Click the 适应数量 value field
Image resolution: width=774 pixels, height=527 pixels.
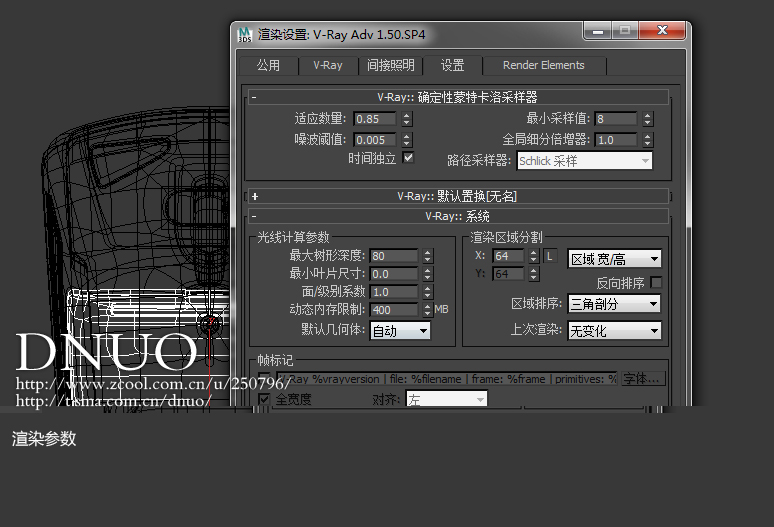[x=375, y=119]
